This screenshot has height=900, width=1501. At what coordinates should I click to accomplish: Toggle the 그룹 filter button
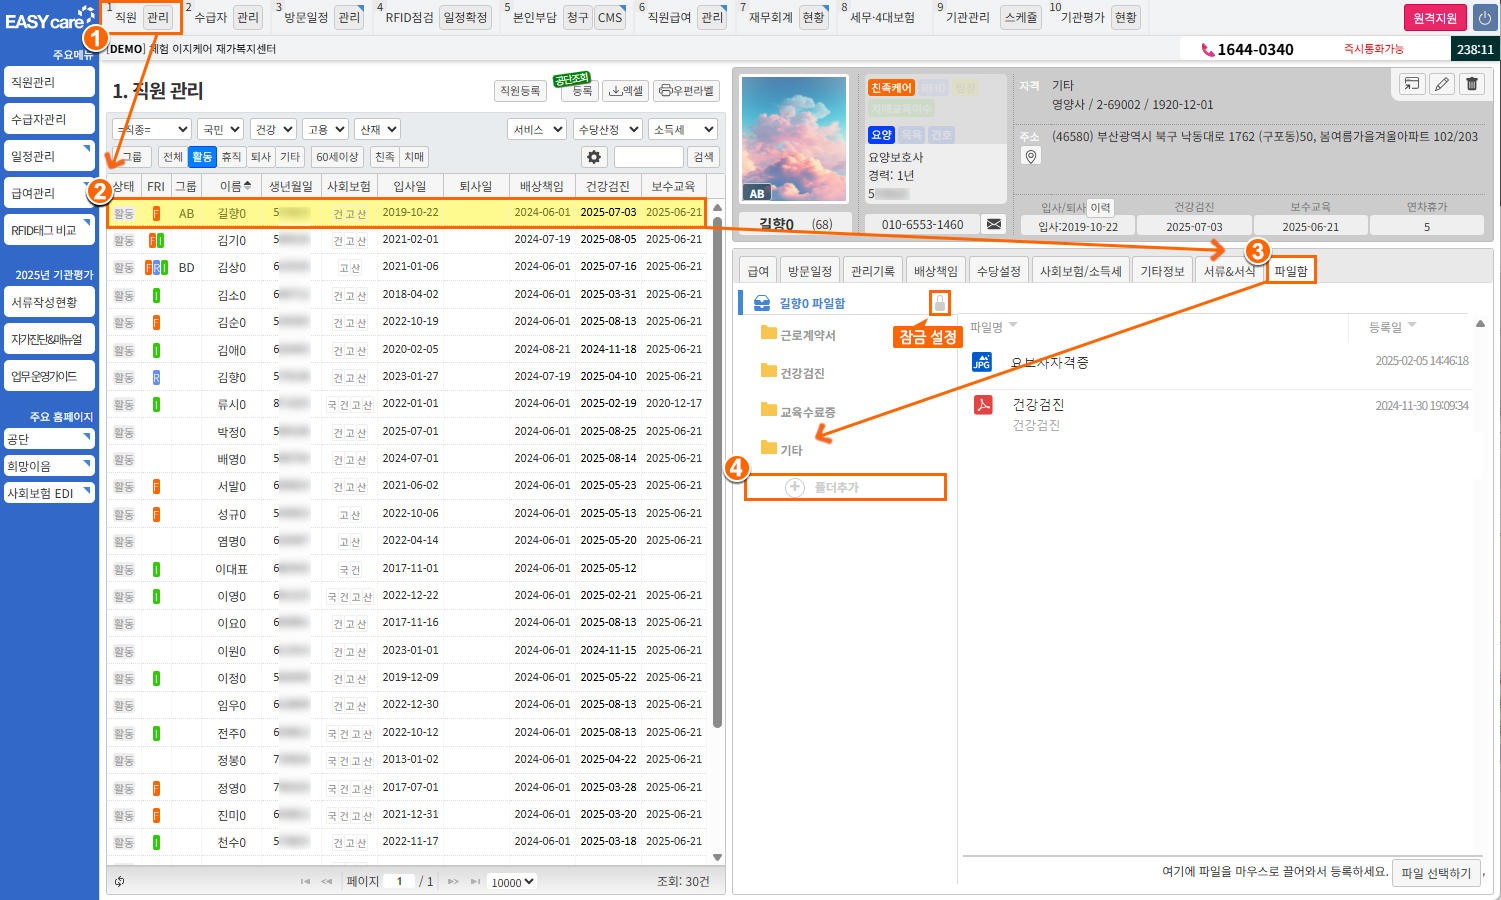(x=132, y=157)
